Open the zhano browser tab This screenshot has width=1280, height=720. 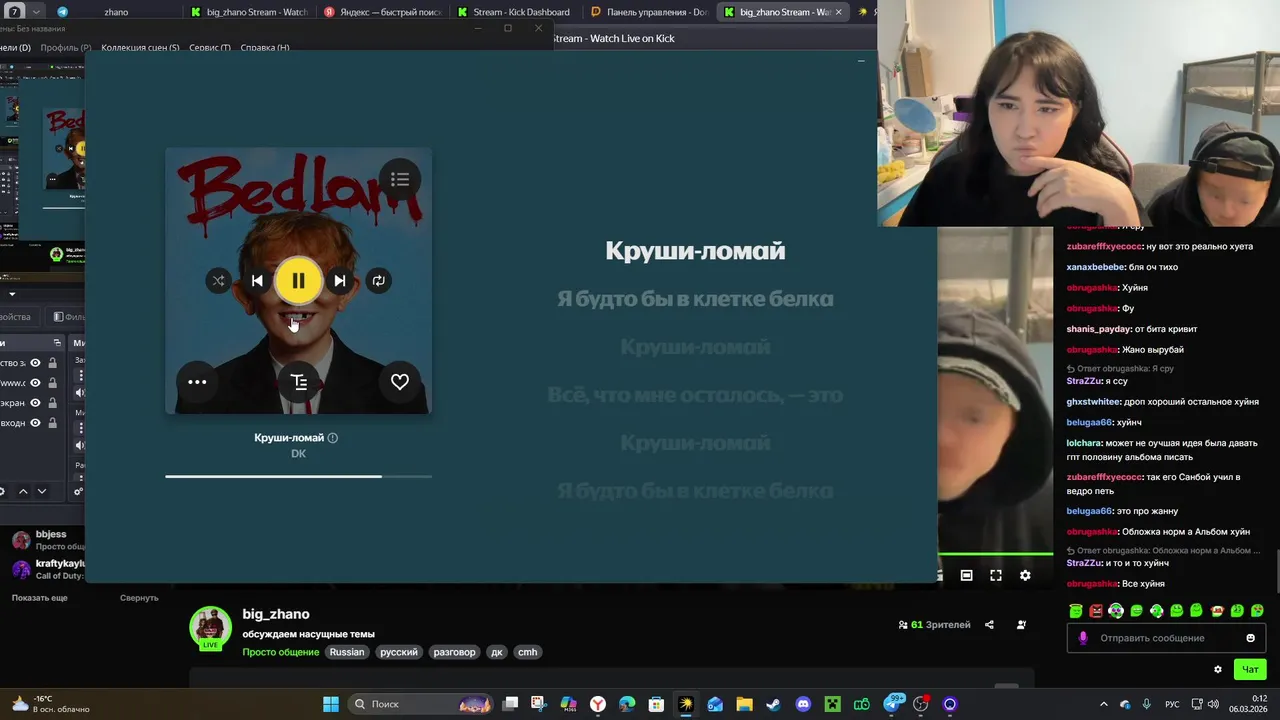coord(115,12)
